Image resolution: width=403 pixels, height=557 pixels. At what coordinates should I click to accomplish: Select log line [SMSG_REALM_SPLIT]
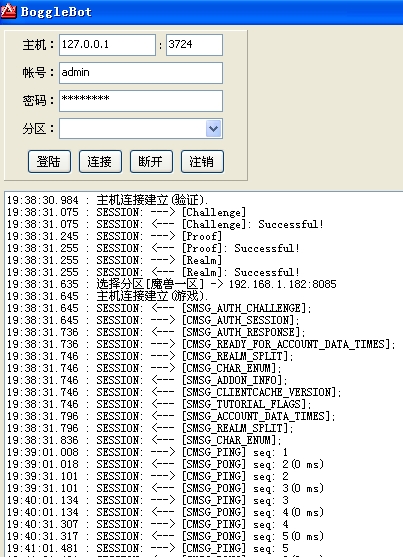coord(150,428)
